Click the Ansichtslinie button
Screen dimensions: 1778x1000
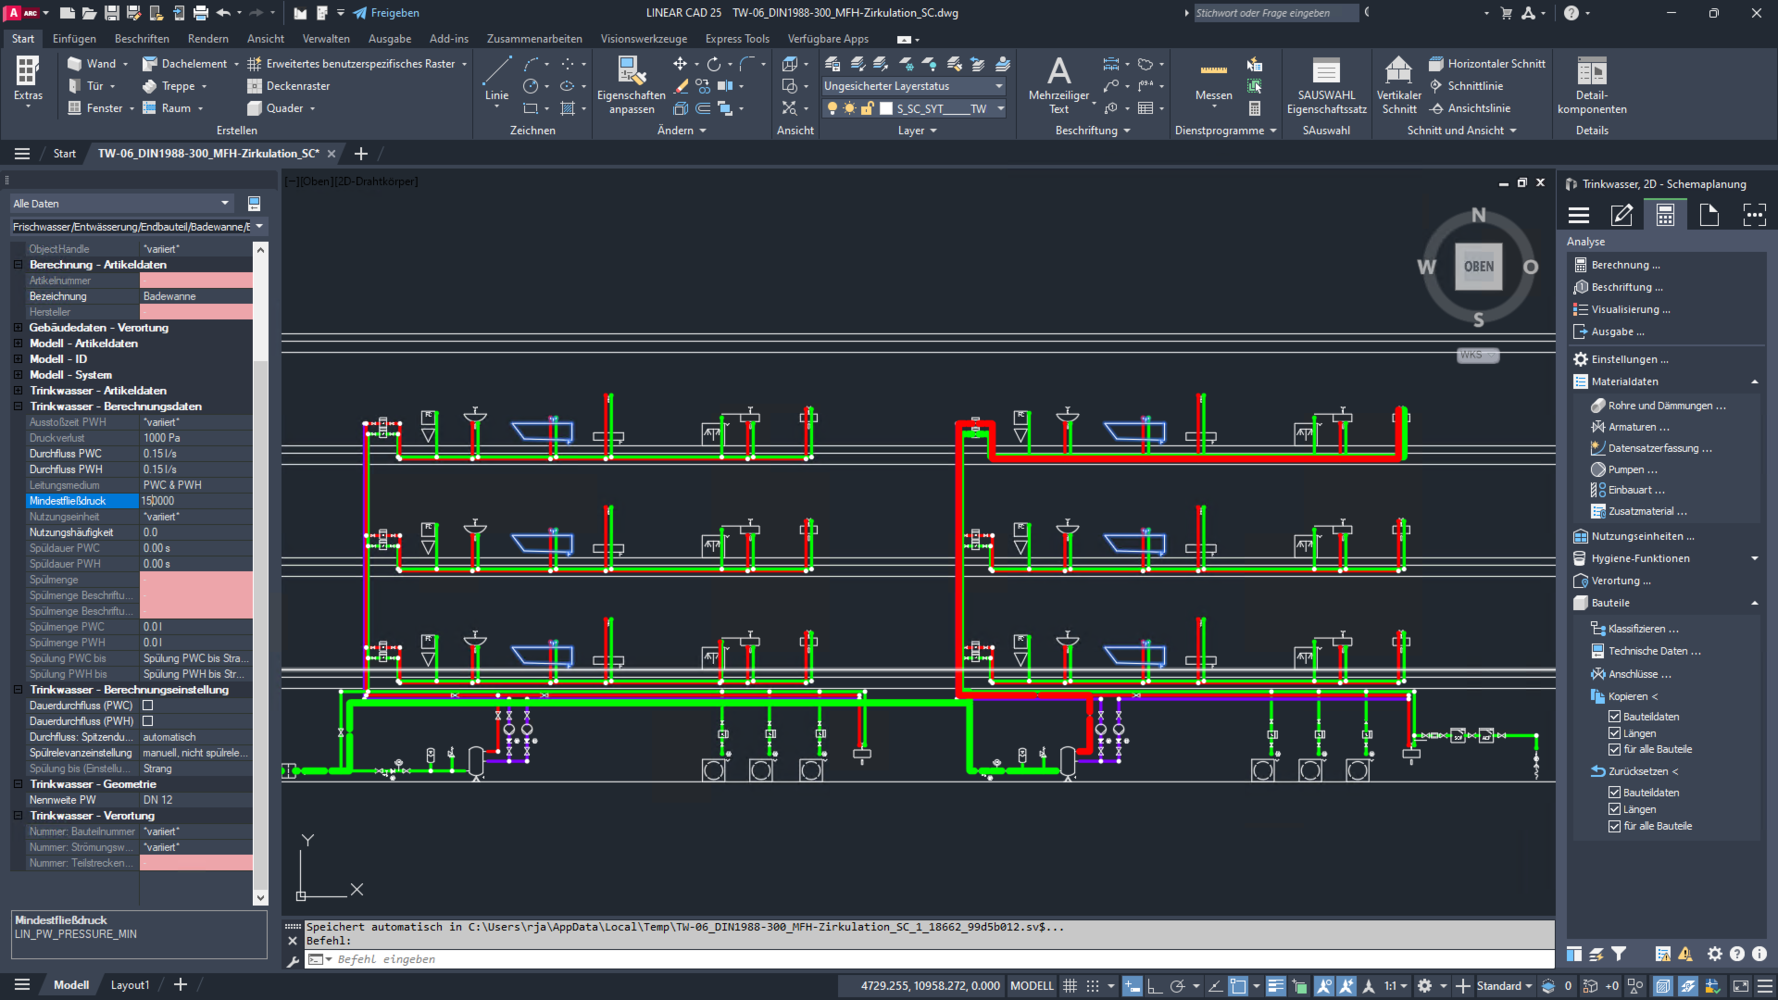tap(1470, 108)
